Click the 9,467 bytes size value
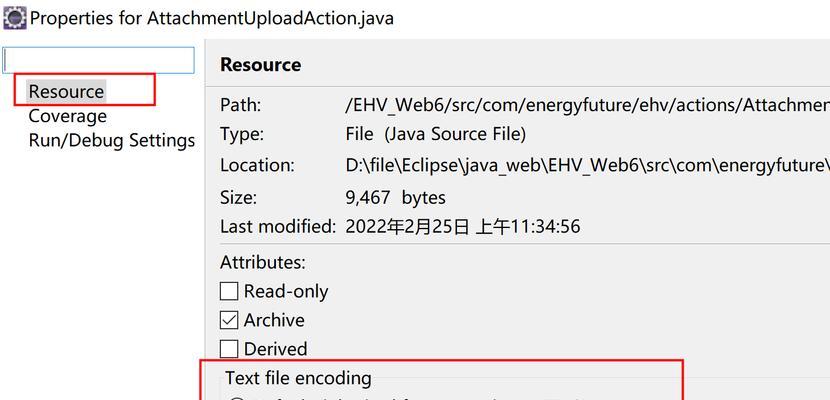 [395, 197]
